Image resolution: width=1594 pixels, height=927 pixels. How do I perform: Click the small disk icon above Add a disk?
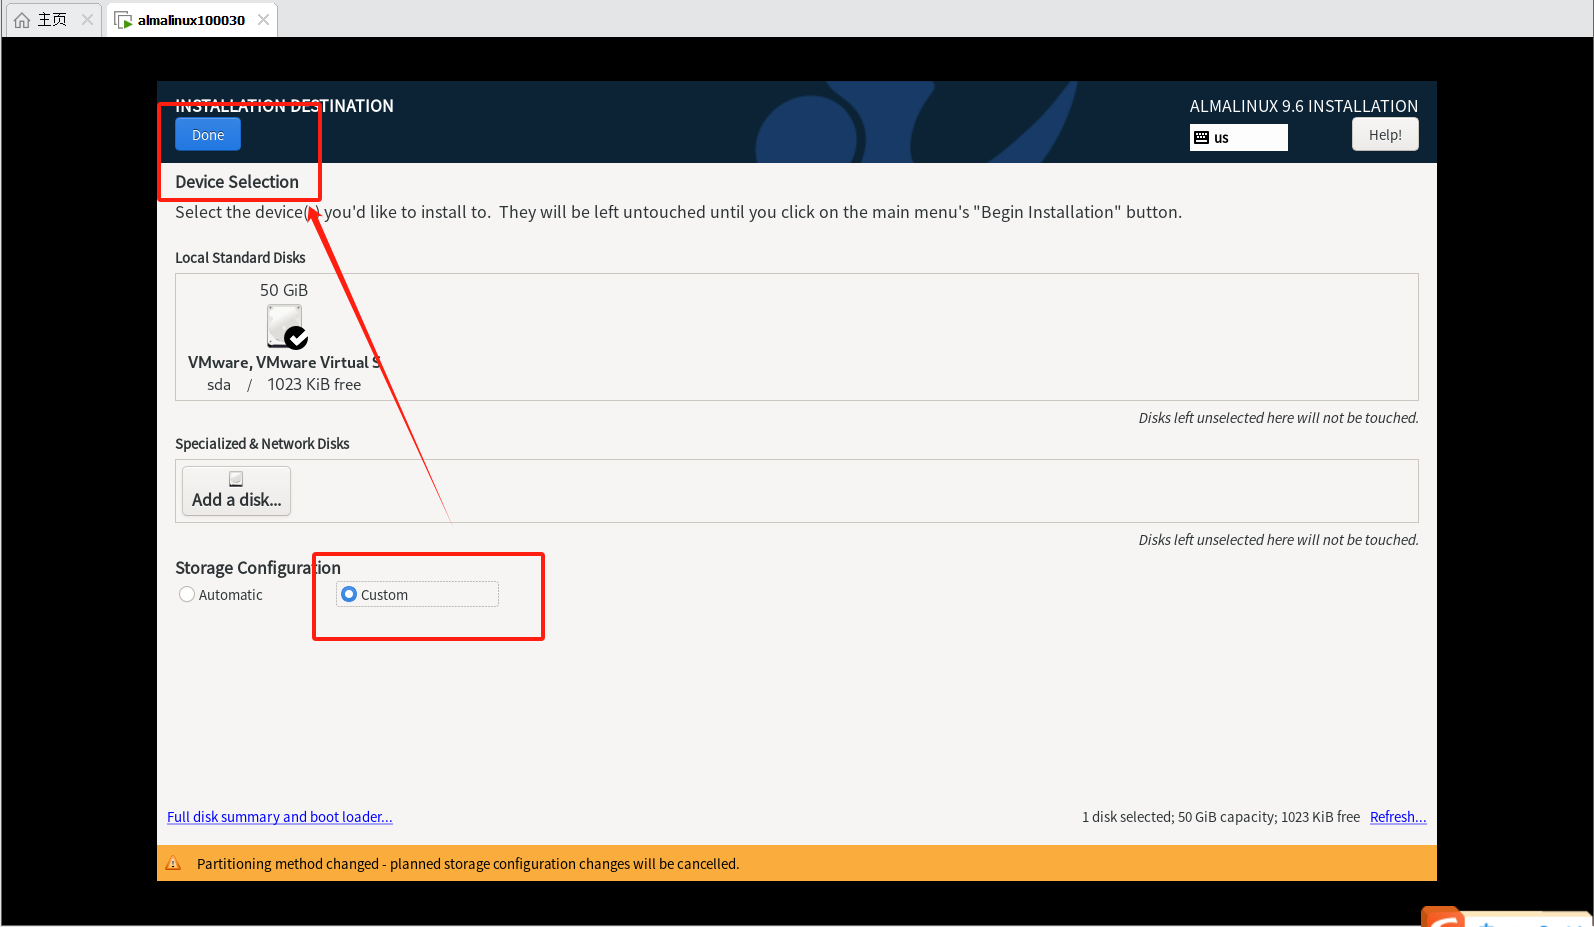pyautogui.click(x=236, y=479)
